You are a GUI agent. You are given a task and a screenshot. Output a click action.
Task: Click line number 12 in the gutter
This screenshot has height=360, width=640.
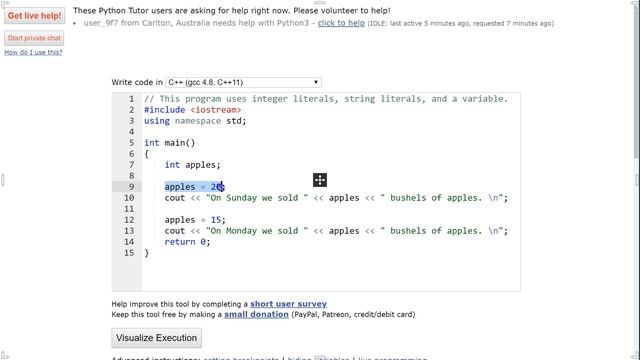point(129,220)
